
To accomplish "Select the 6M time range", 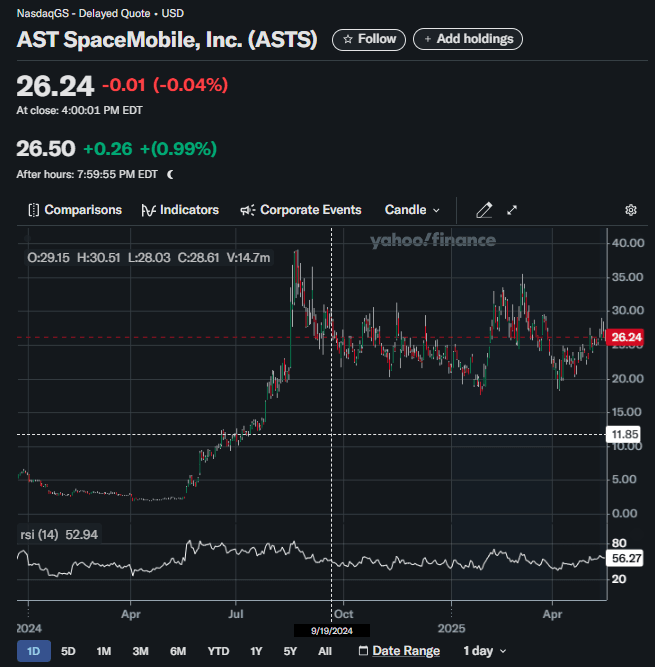I will coord(178,651).
